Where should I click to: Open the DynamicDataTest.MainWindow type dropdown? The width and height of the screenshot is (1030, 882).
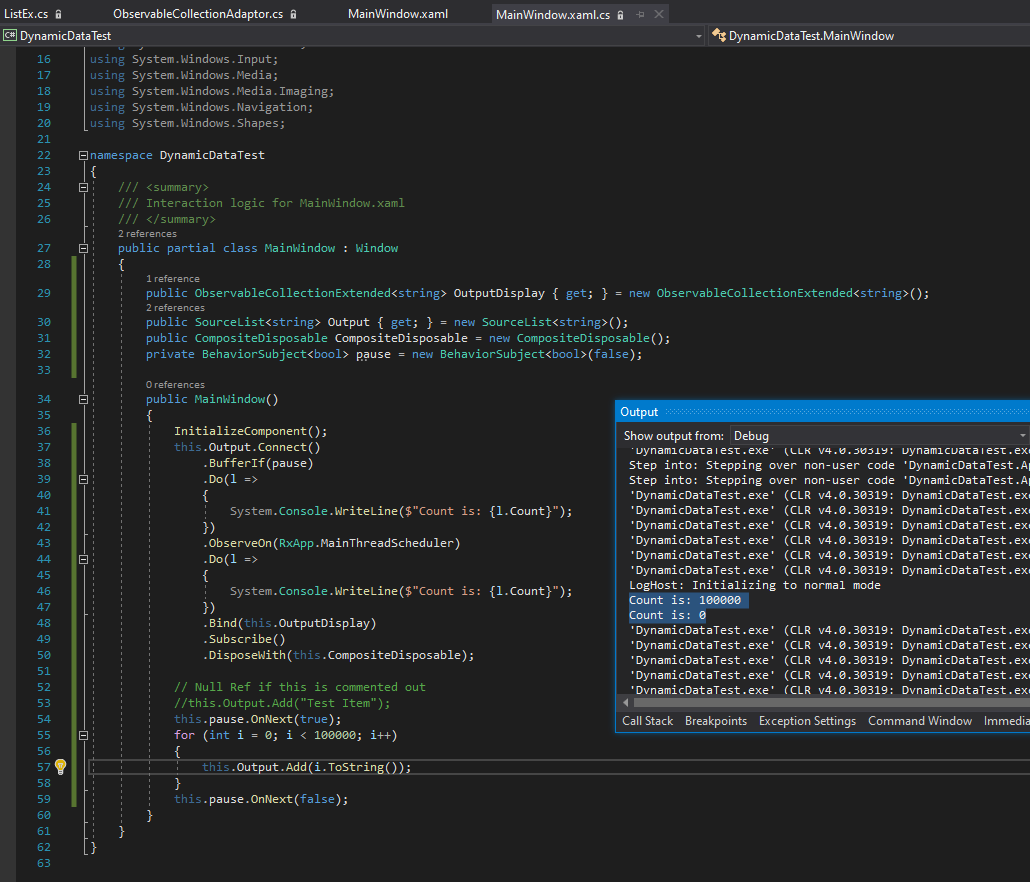[x=870, y=35]
